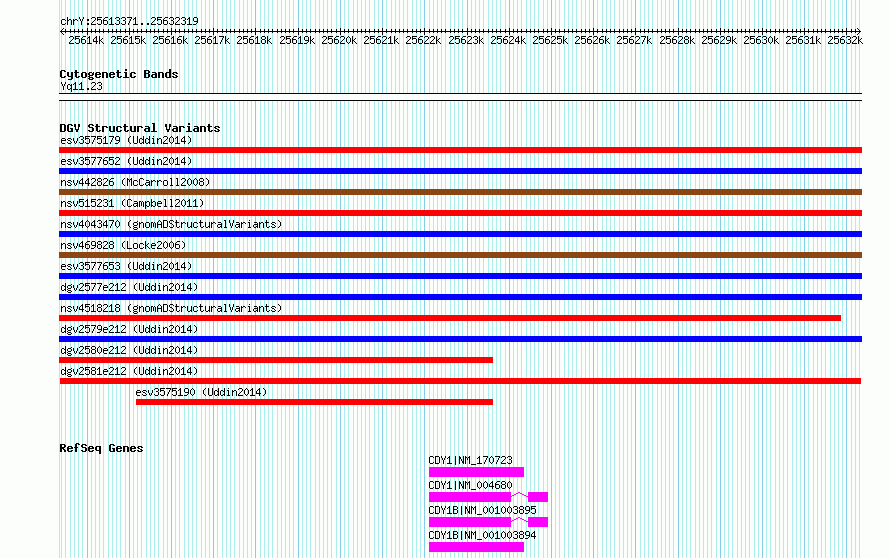Click the 25629k ruler position
This screenshot has height=558, width=890.
click(719, 40)
